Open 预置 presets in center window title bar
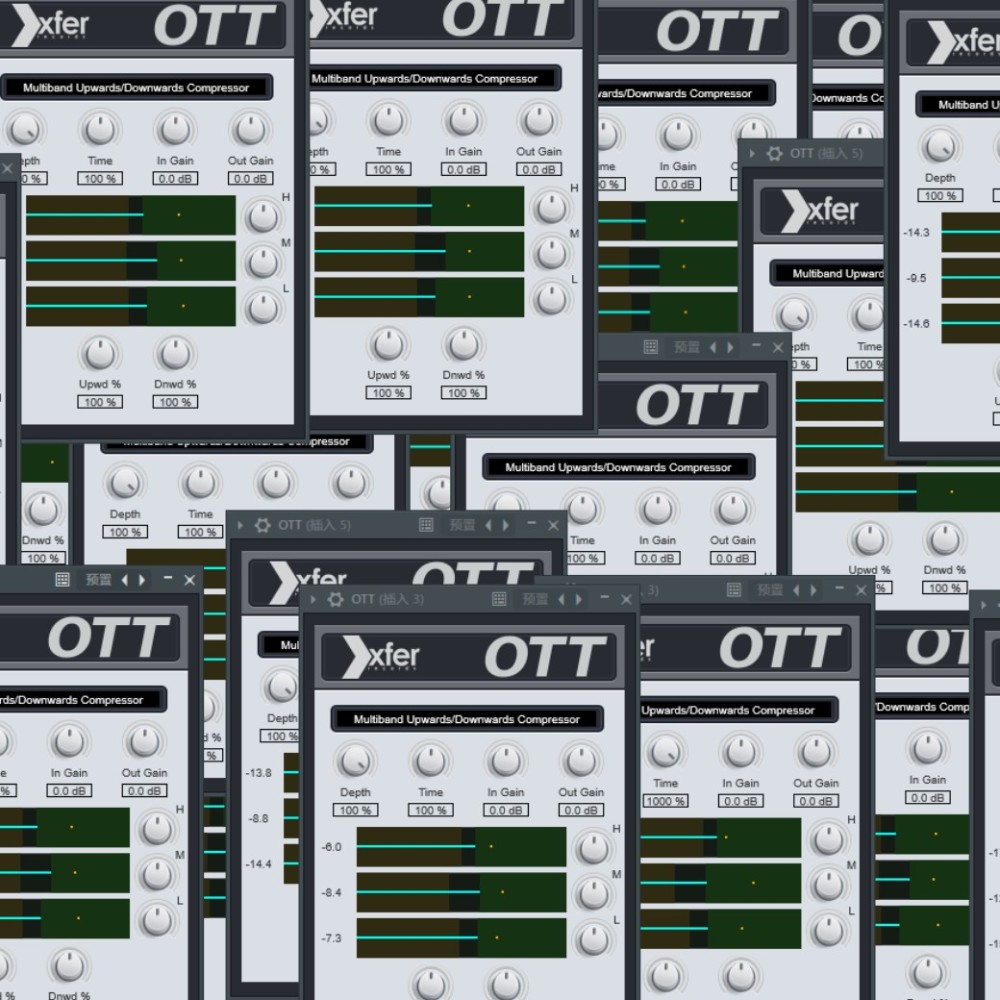 [687, 347]
